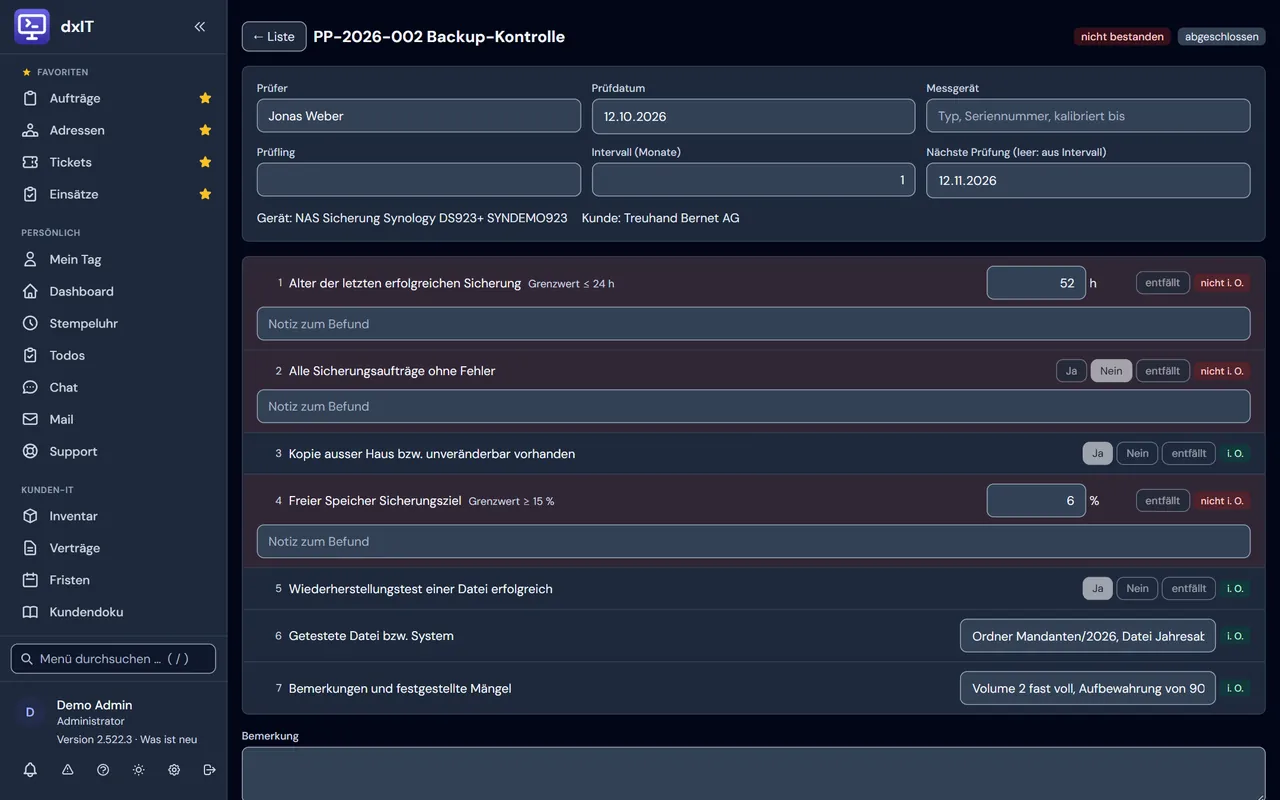
Task: Mark 'Wiederherstellungstest einer Datei' as entfällt
Action: (x=1189, y=589)
